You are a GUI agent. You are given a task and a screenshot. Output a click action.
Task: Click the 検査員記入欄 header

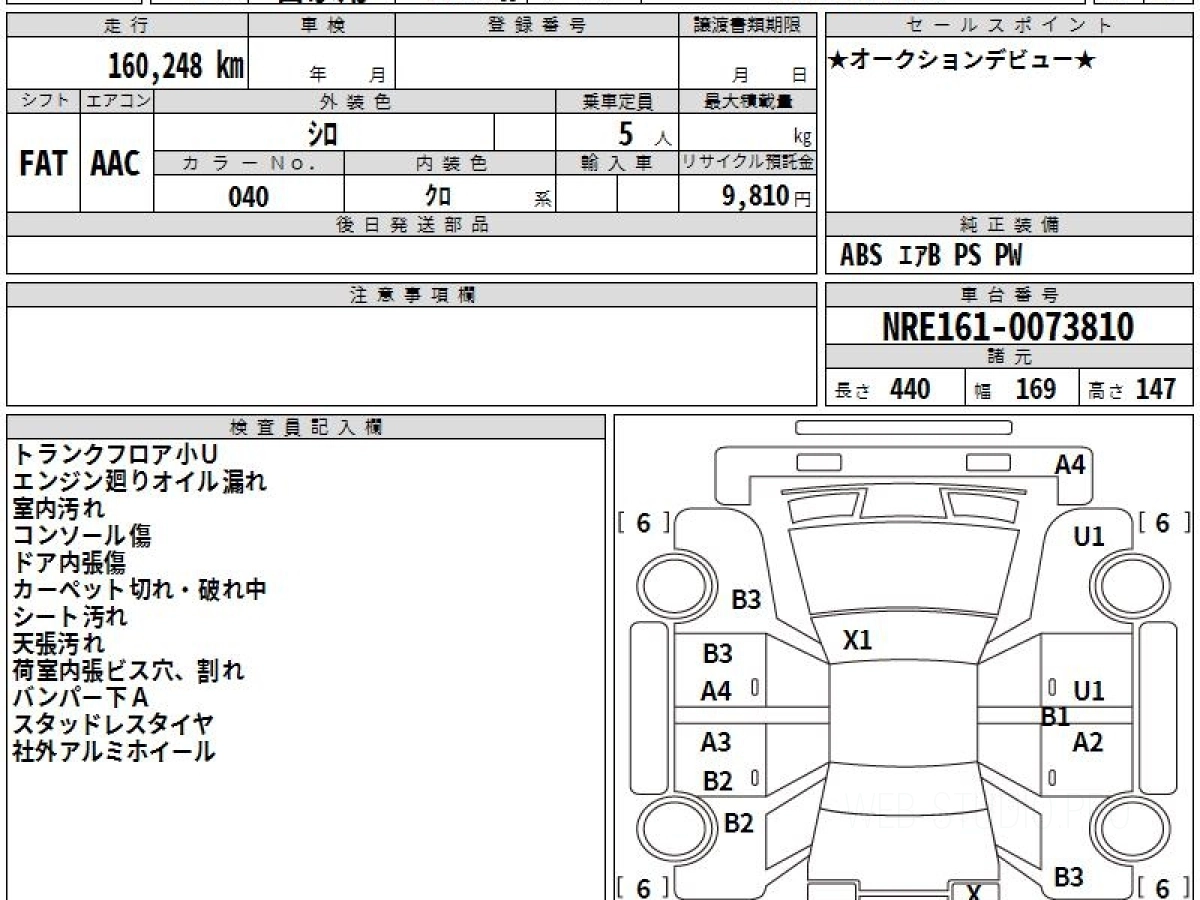point(306,427)
